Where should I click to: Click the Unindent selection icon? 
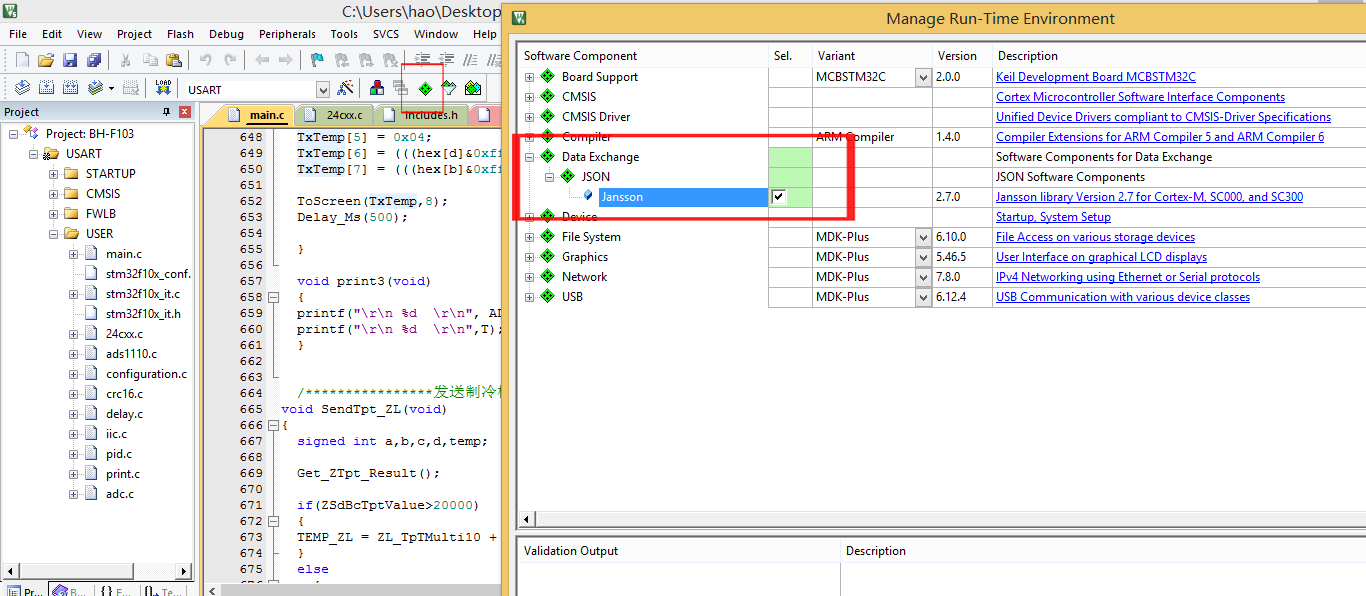click(447, 60)
